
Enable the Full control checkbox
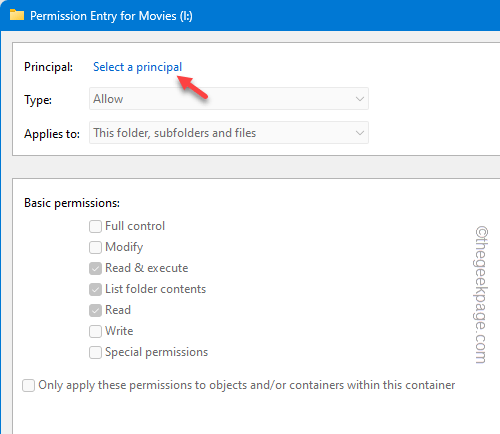[95, 226]
